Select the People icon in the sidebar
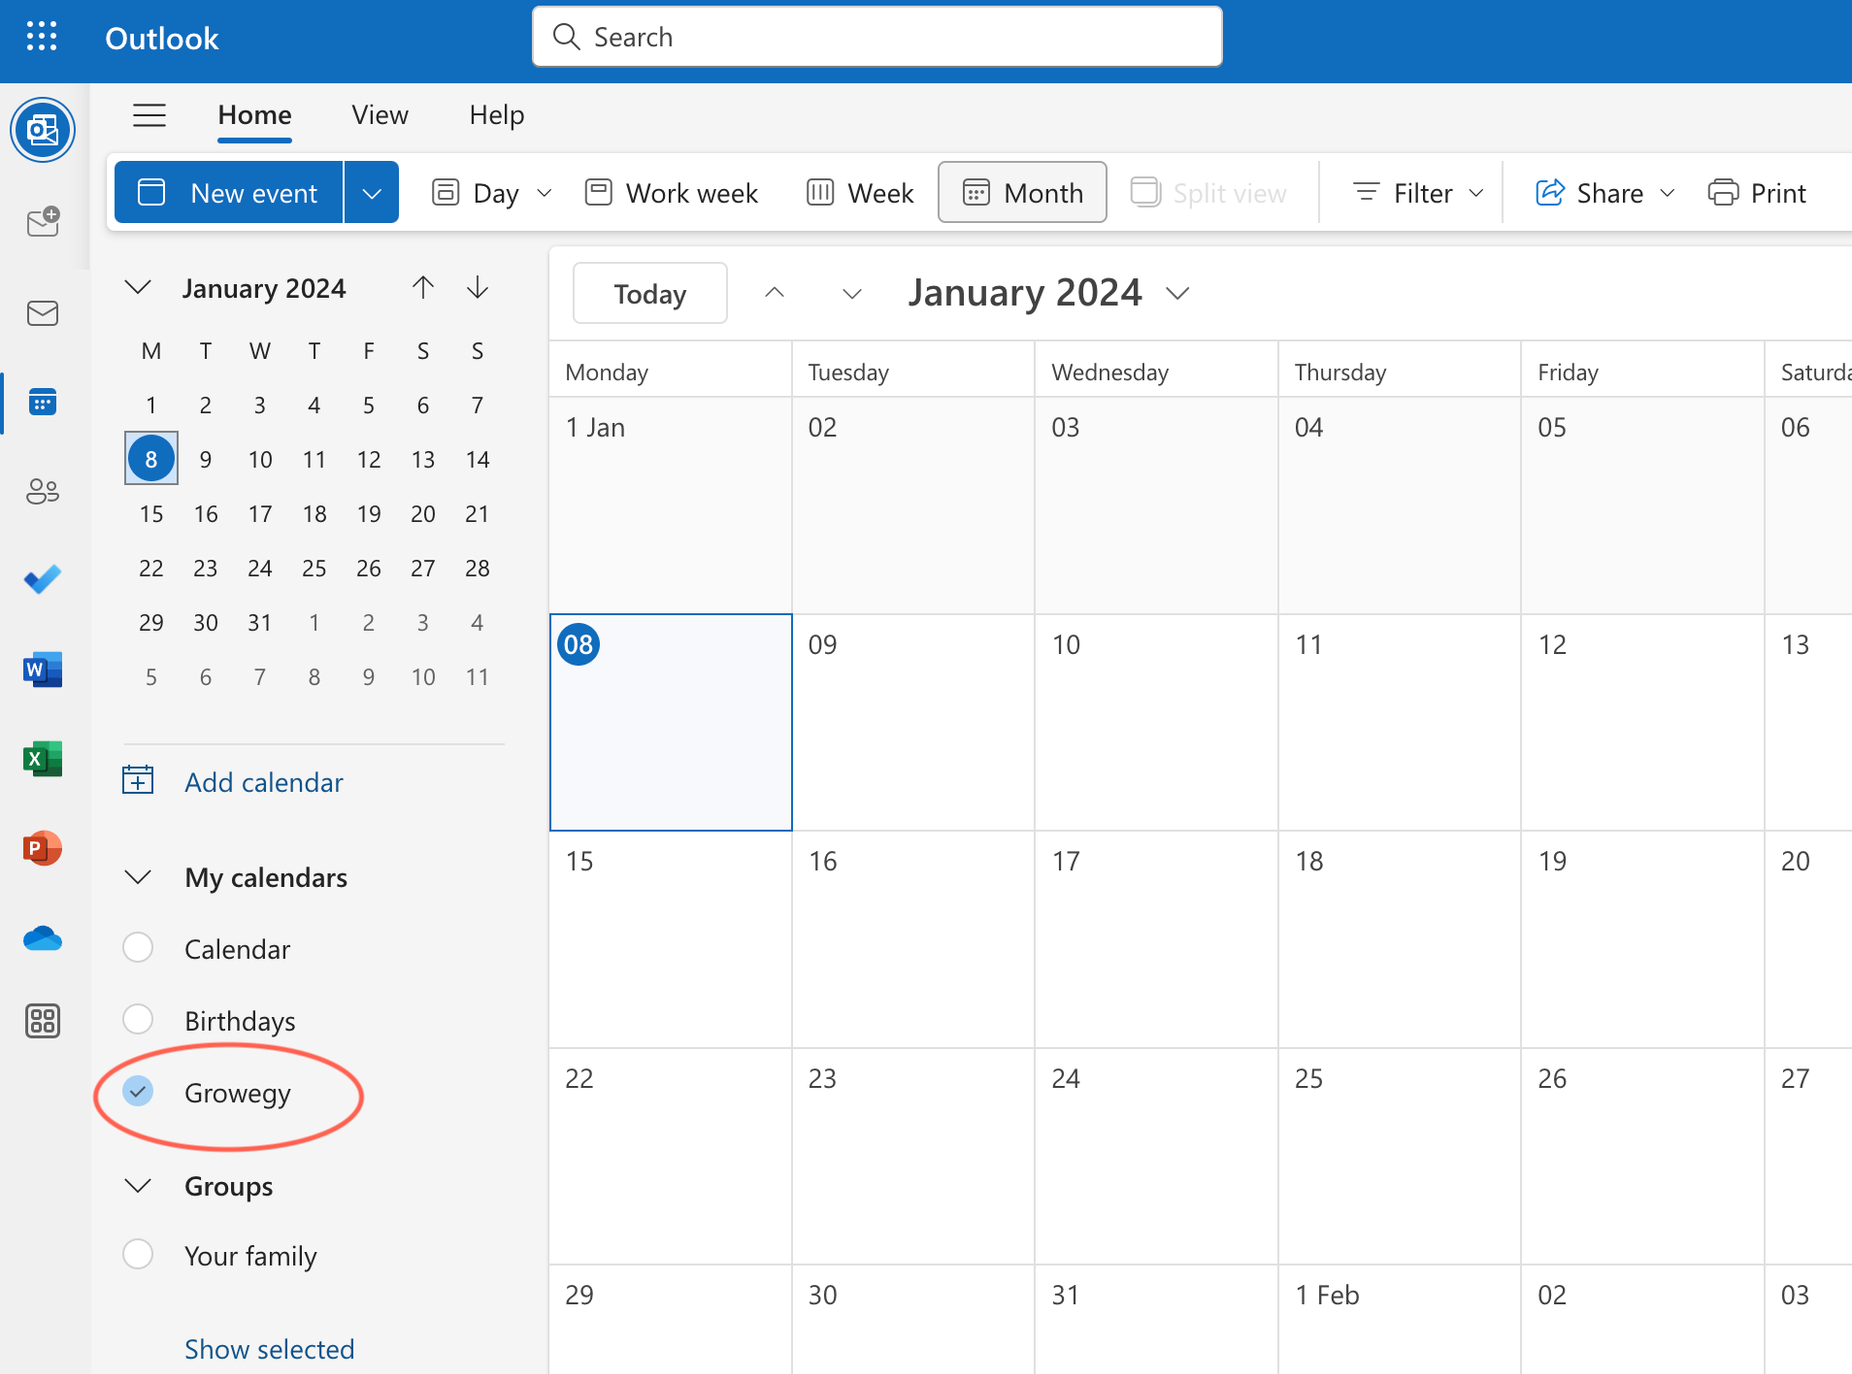 pos(42,491)
